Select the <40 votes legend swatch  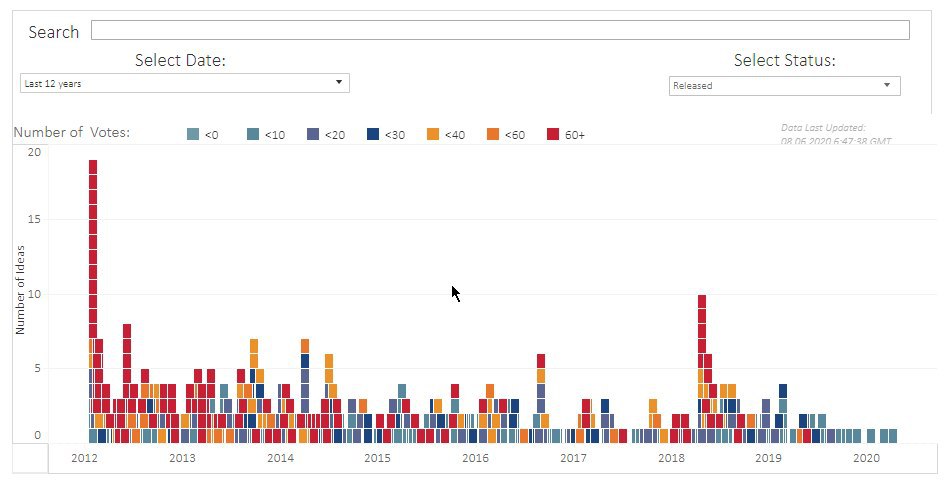pos(433,134)
